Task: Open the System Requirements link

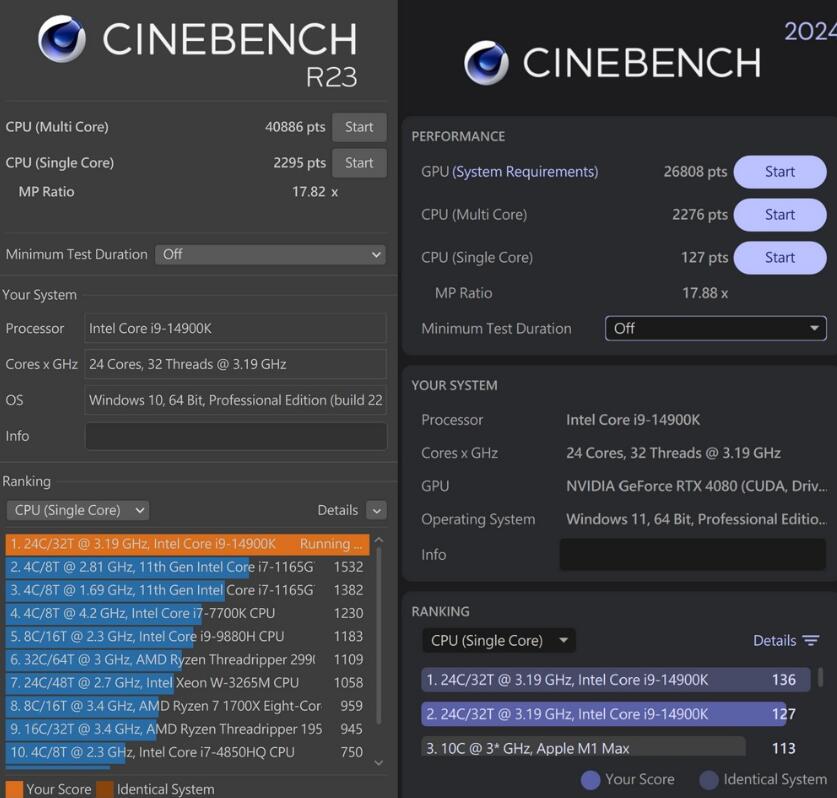Action: [525, 172]
